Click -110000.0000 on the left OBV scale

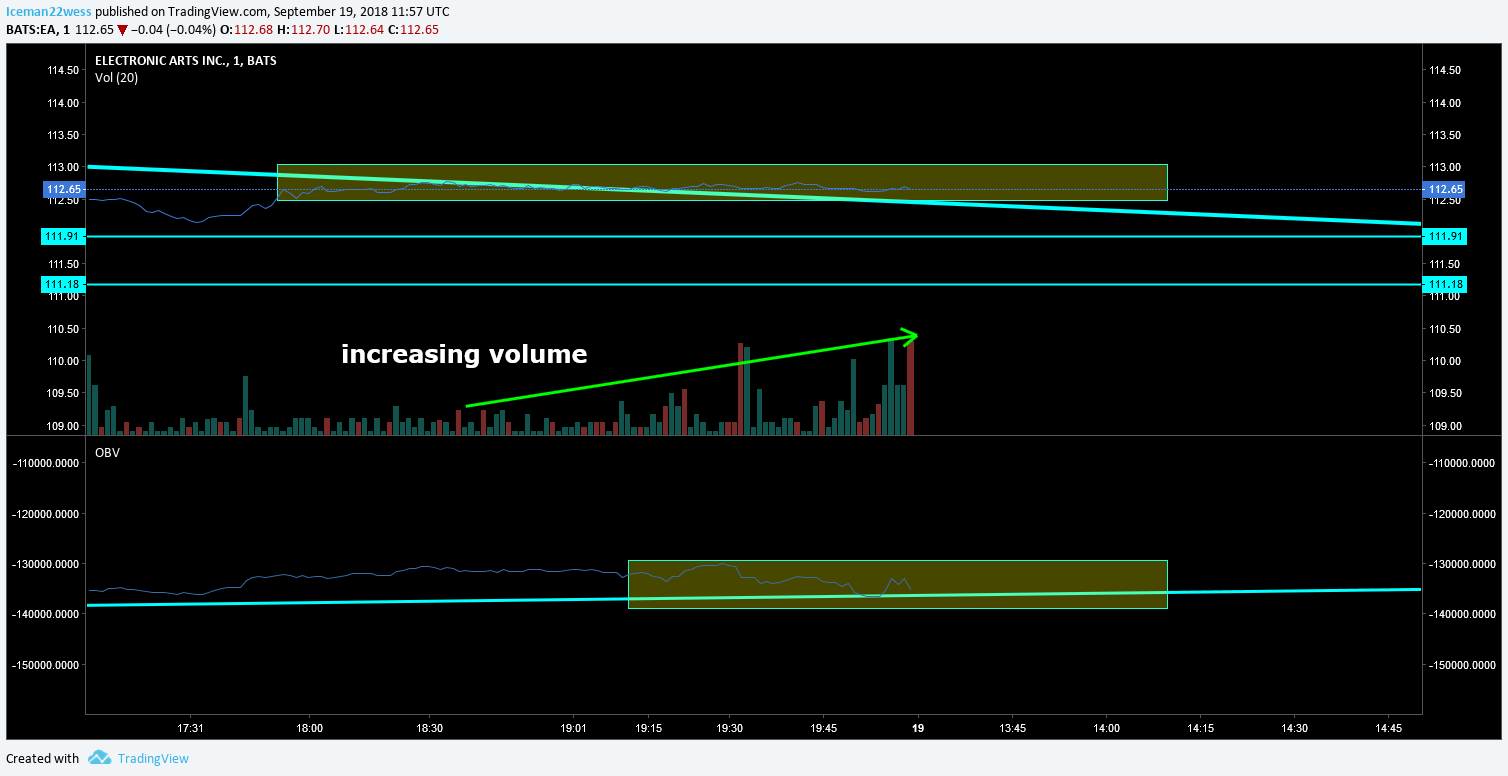45,463
